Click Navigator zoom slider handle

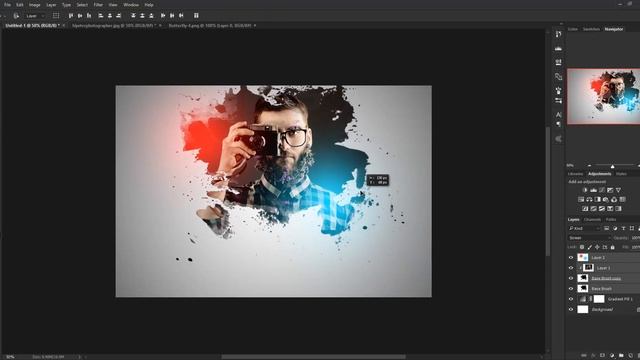click(x=613, y=166)
